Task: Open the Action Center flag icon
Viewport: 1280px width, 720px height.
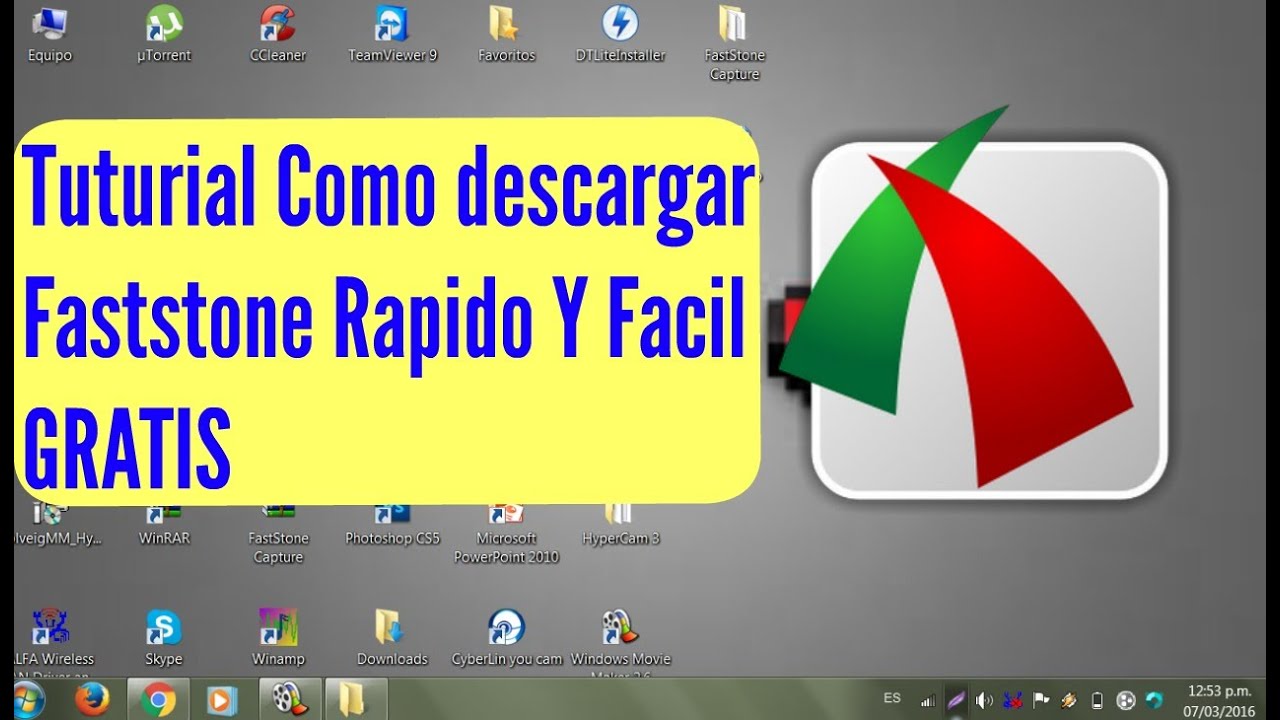Action: (1040, 700)
